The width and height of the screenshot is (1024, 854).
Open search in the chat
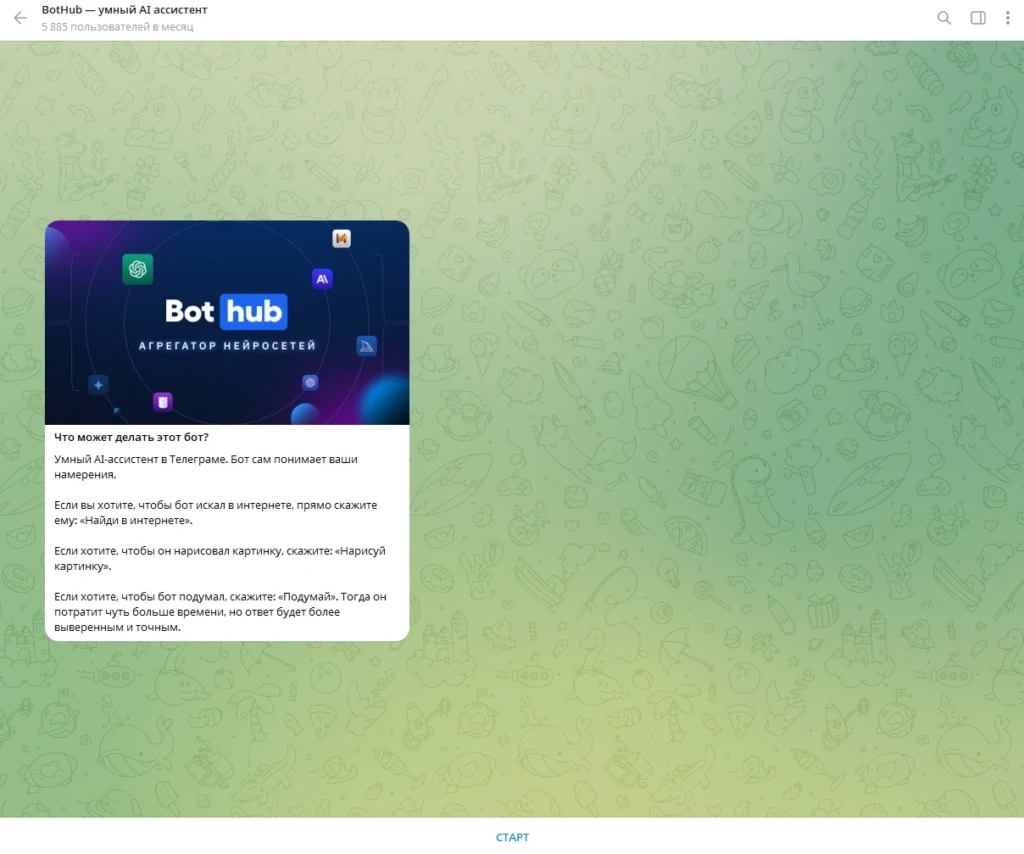click(x=944, y=18)
